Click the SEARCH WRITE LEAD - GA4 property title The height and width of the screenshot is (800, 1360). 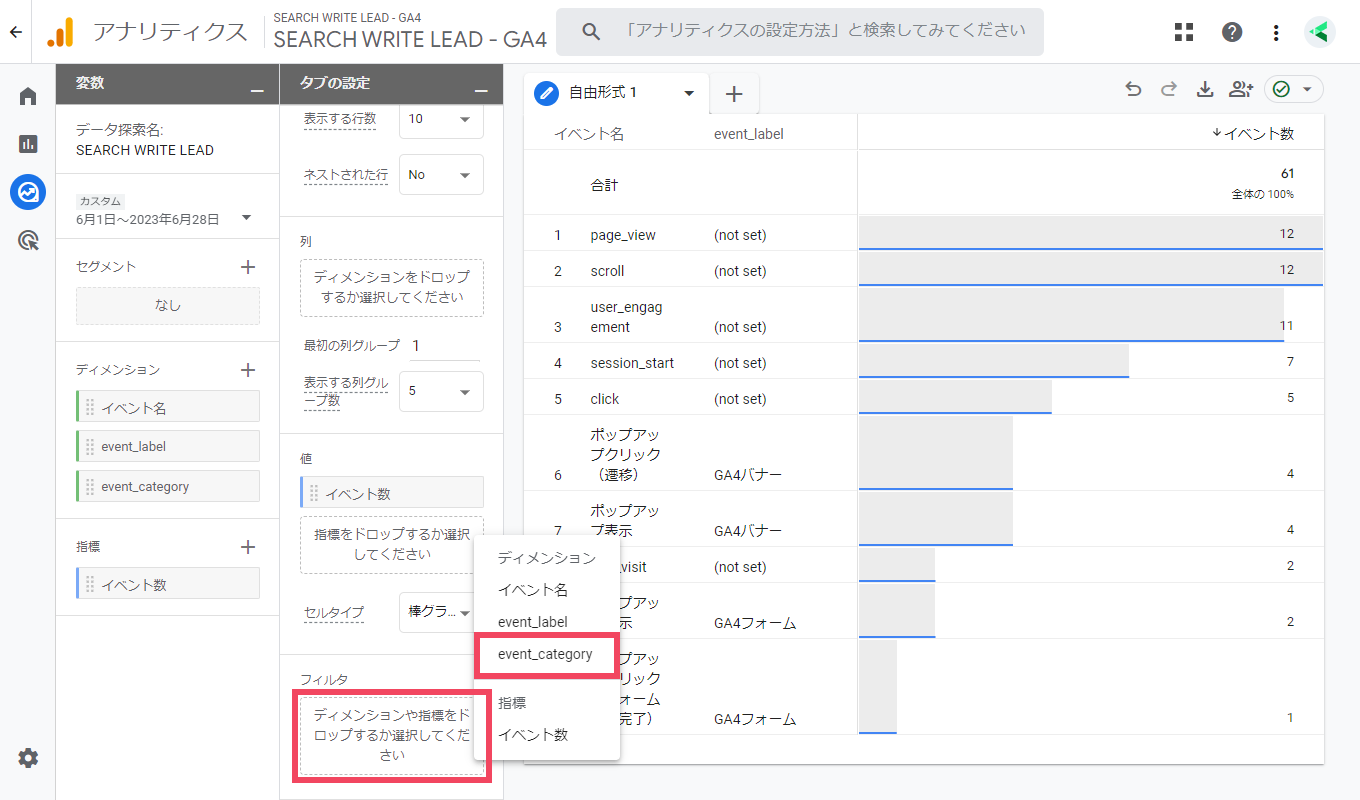tap(410, 39)
